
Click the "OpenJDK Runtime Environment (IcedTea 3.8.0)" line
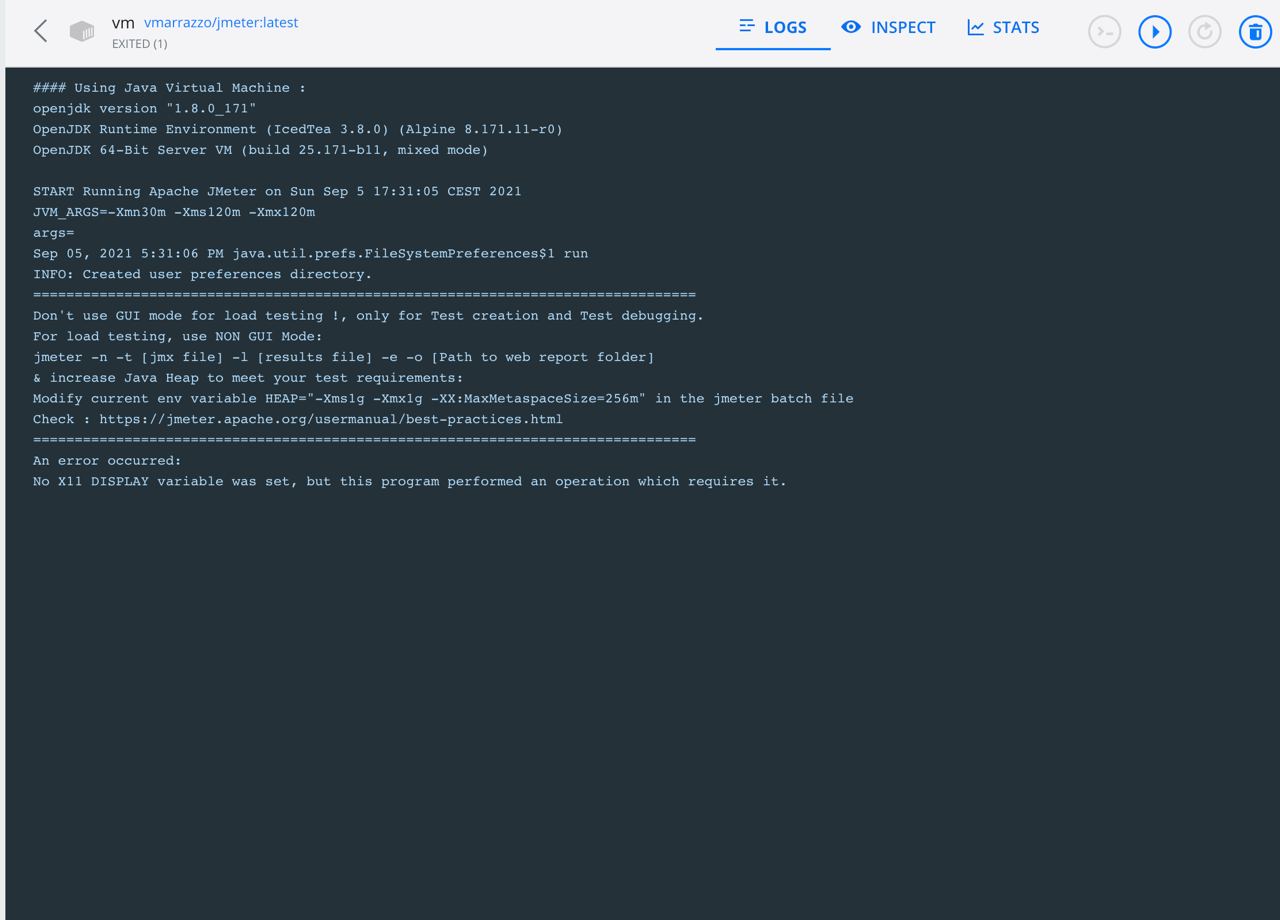tap(298, 129)
